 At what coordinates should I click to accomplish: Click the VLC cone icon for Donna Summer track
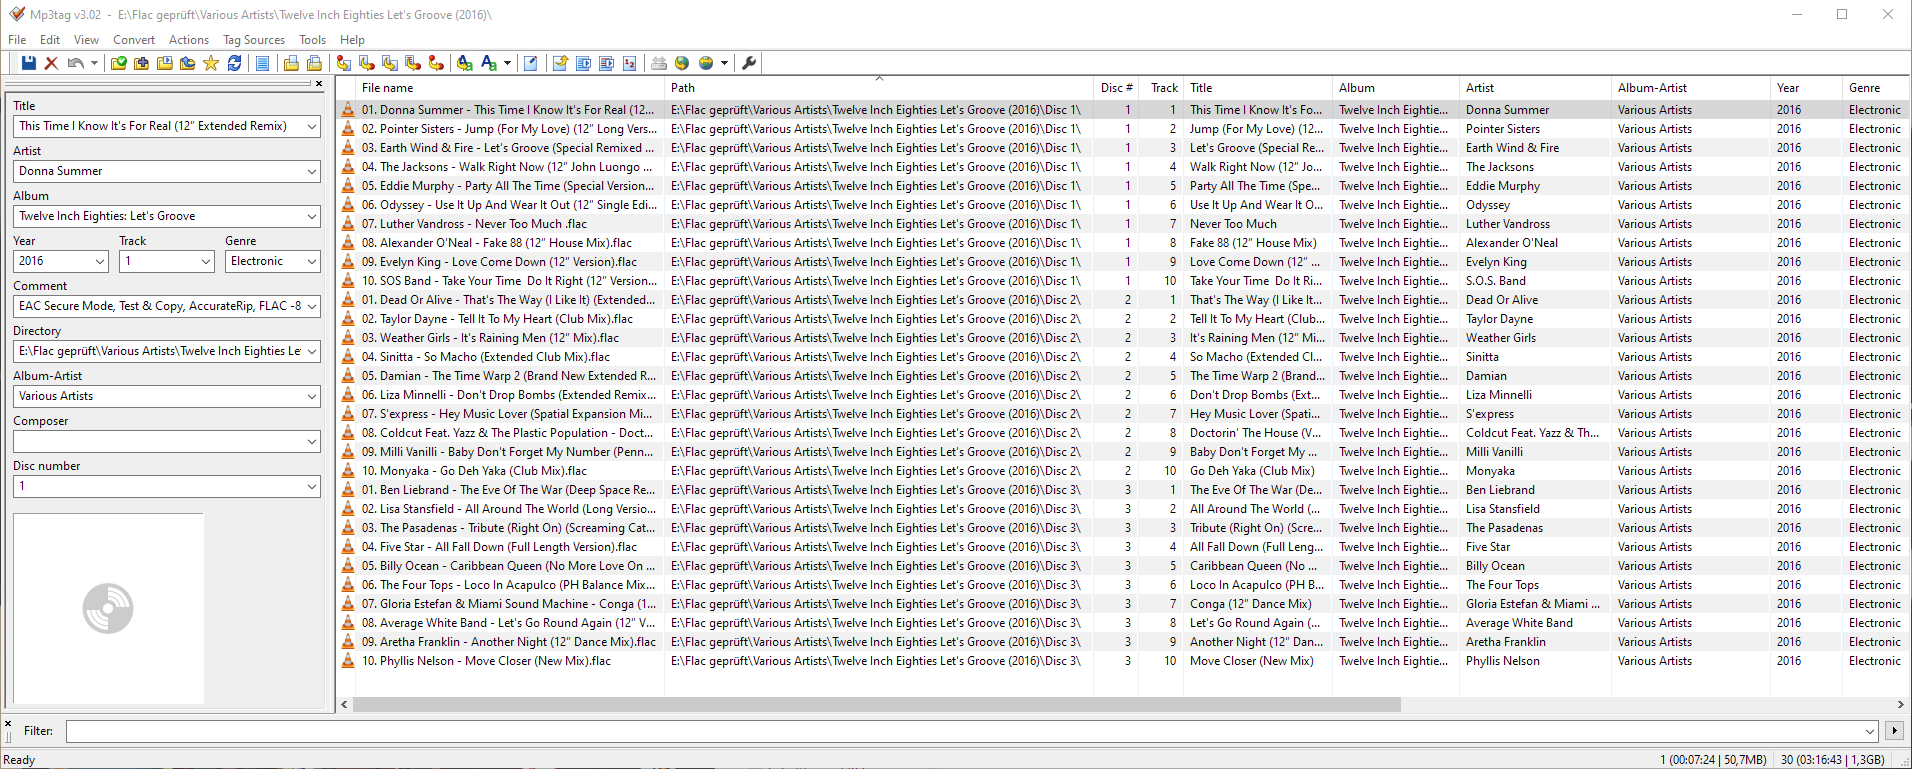coord(348,110)
